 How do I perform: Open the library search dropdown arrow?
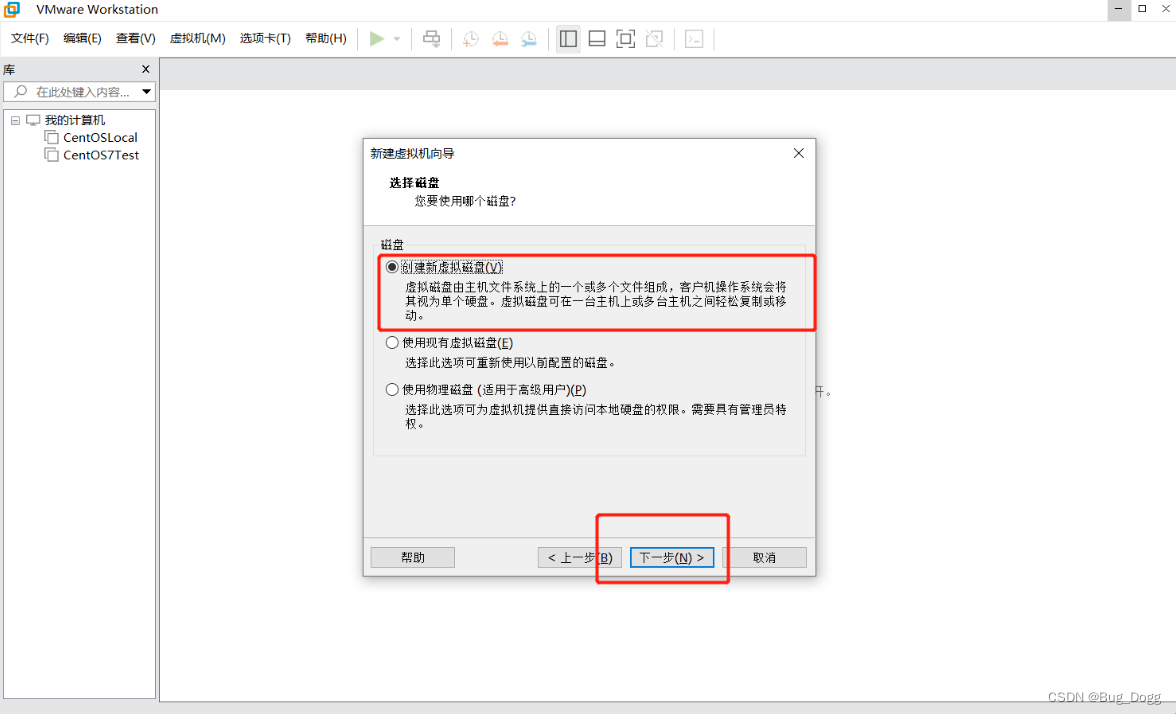coord(146,92)
